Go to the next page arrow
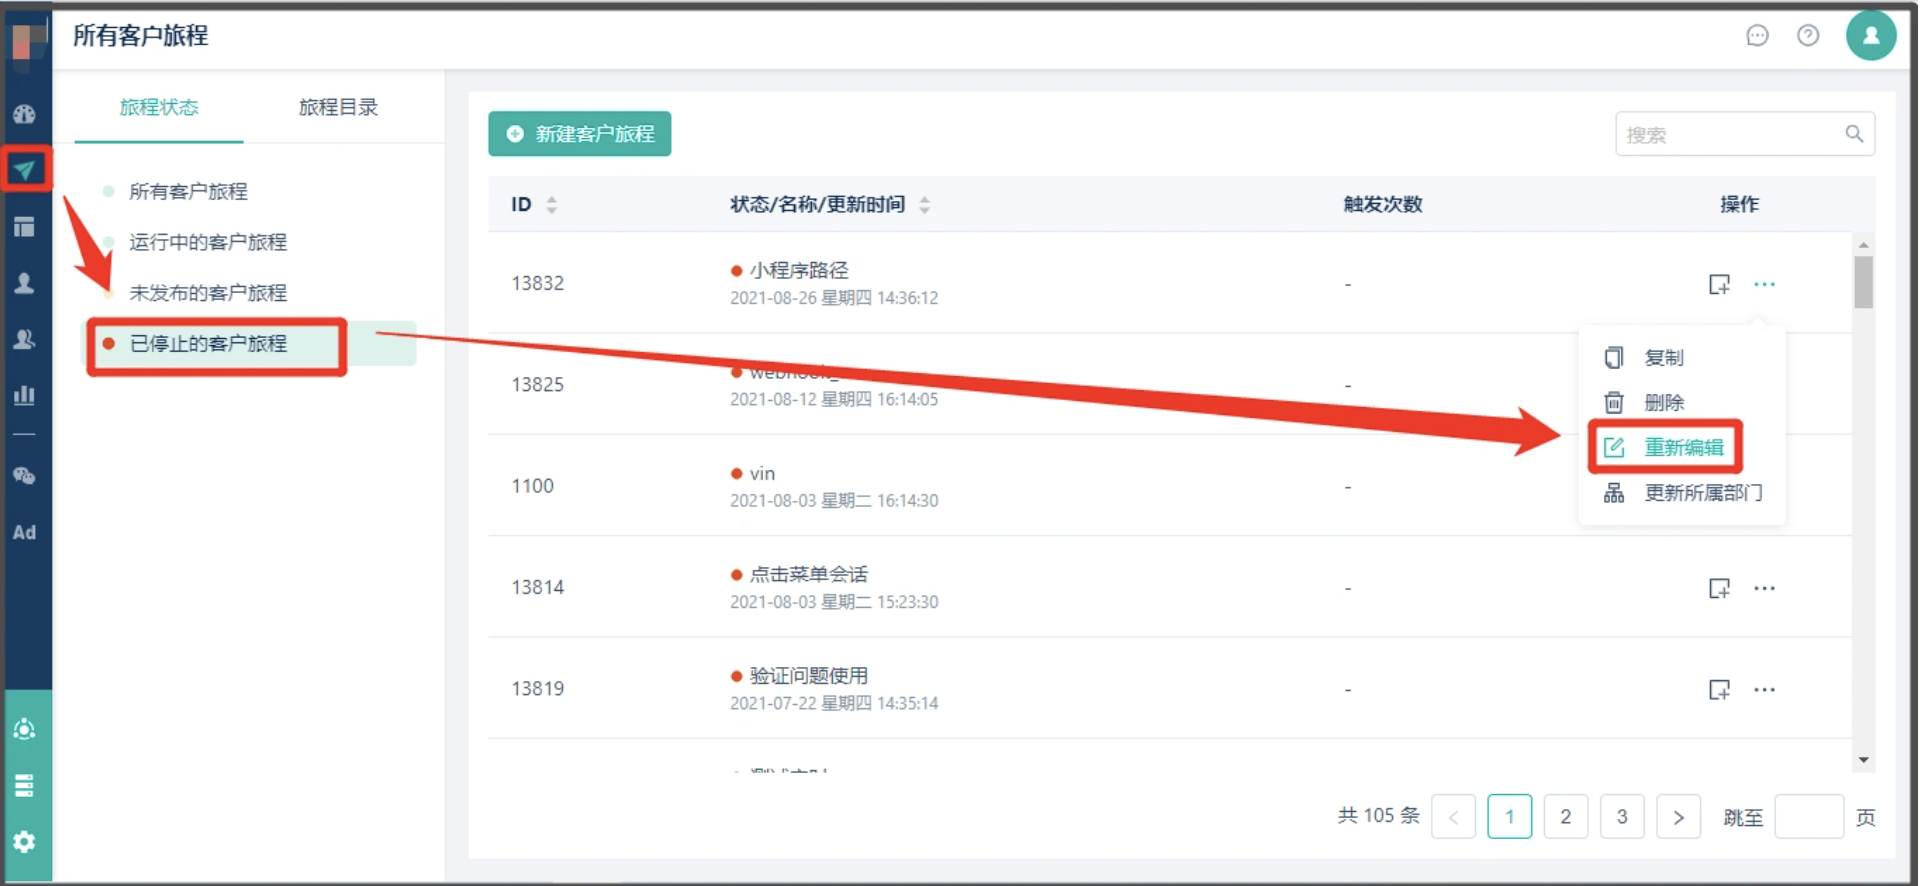 1678,817
